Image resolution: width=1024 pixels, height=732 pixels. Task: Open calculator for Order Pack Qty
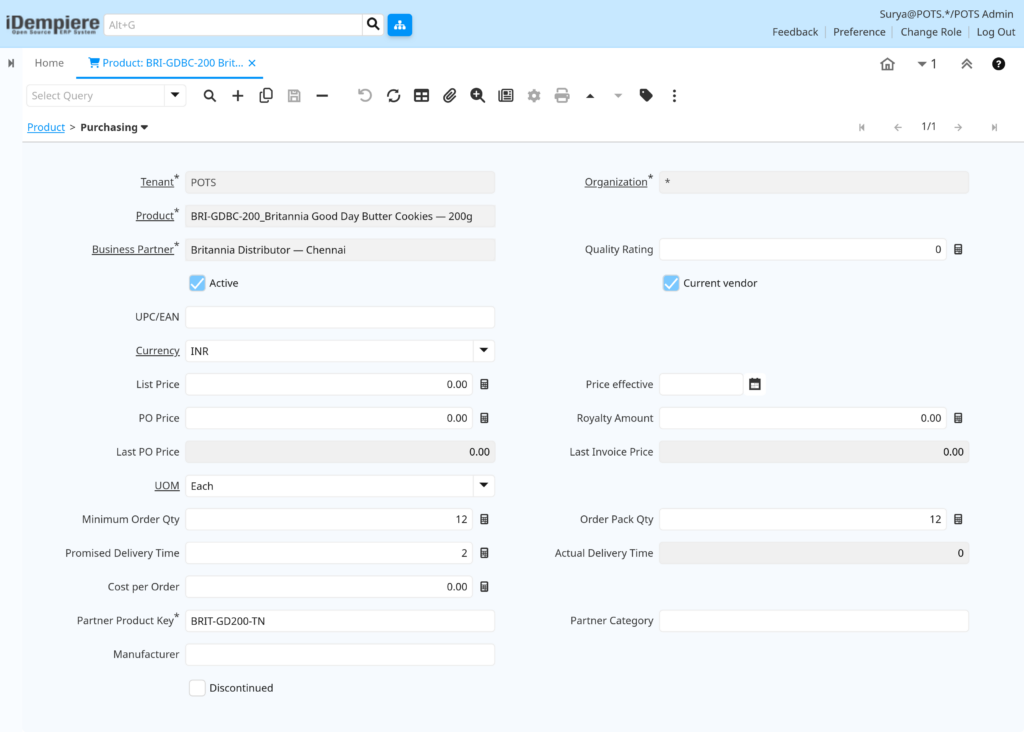[x=958, y=519]
